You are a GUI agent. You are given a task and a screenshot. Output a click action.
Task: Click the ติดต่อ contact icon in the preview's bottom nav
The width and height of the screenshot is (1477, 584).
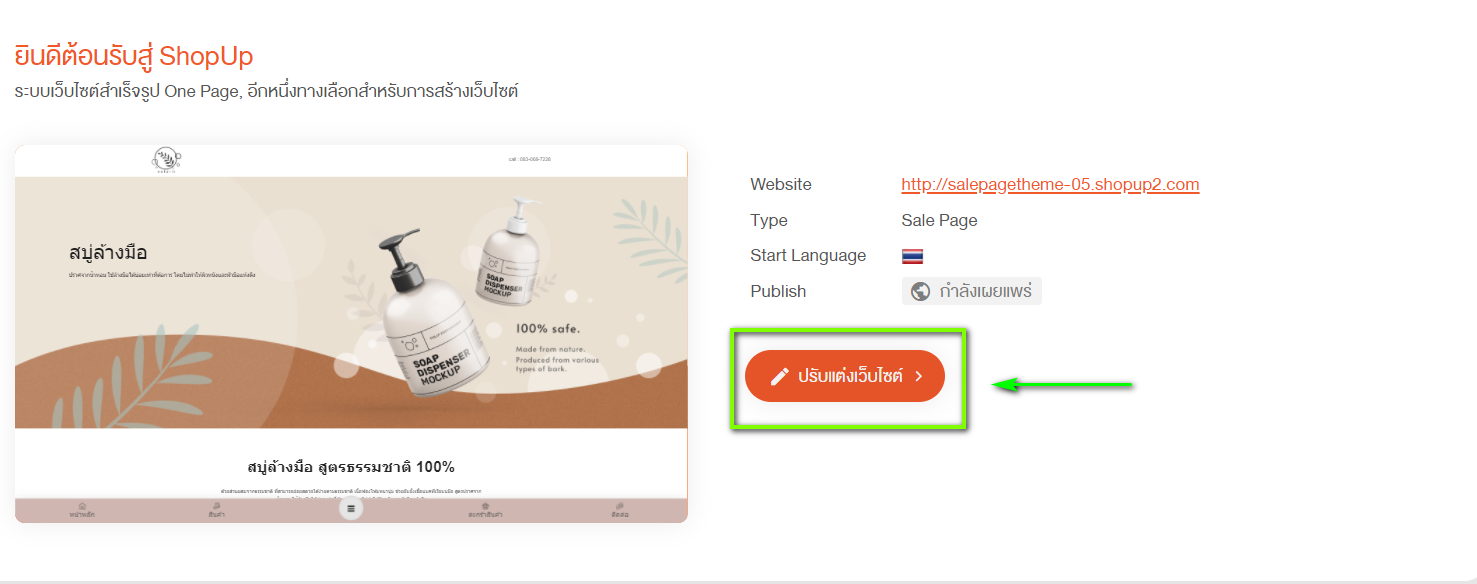620,506
